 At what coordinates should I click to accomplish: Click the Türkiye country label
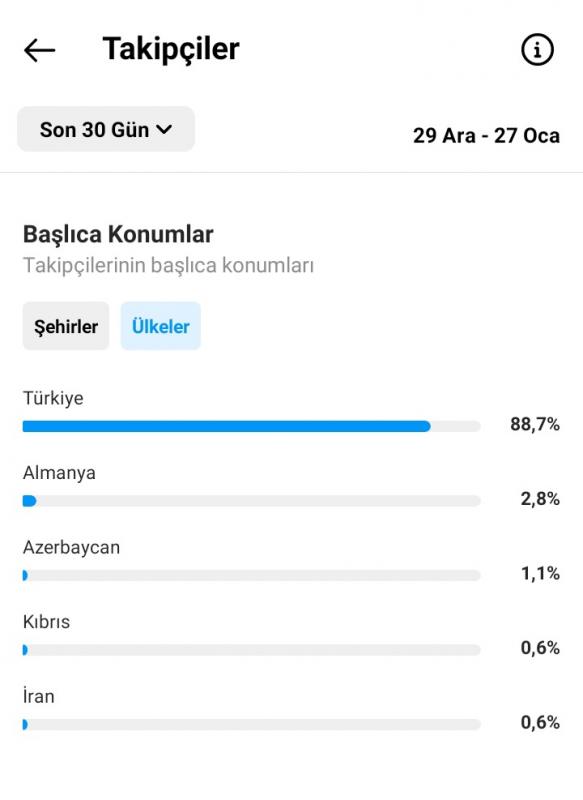tap(53, 398)
